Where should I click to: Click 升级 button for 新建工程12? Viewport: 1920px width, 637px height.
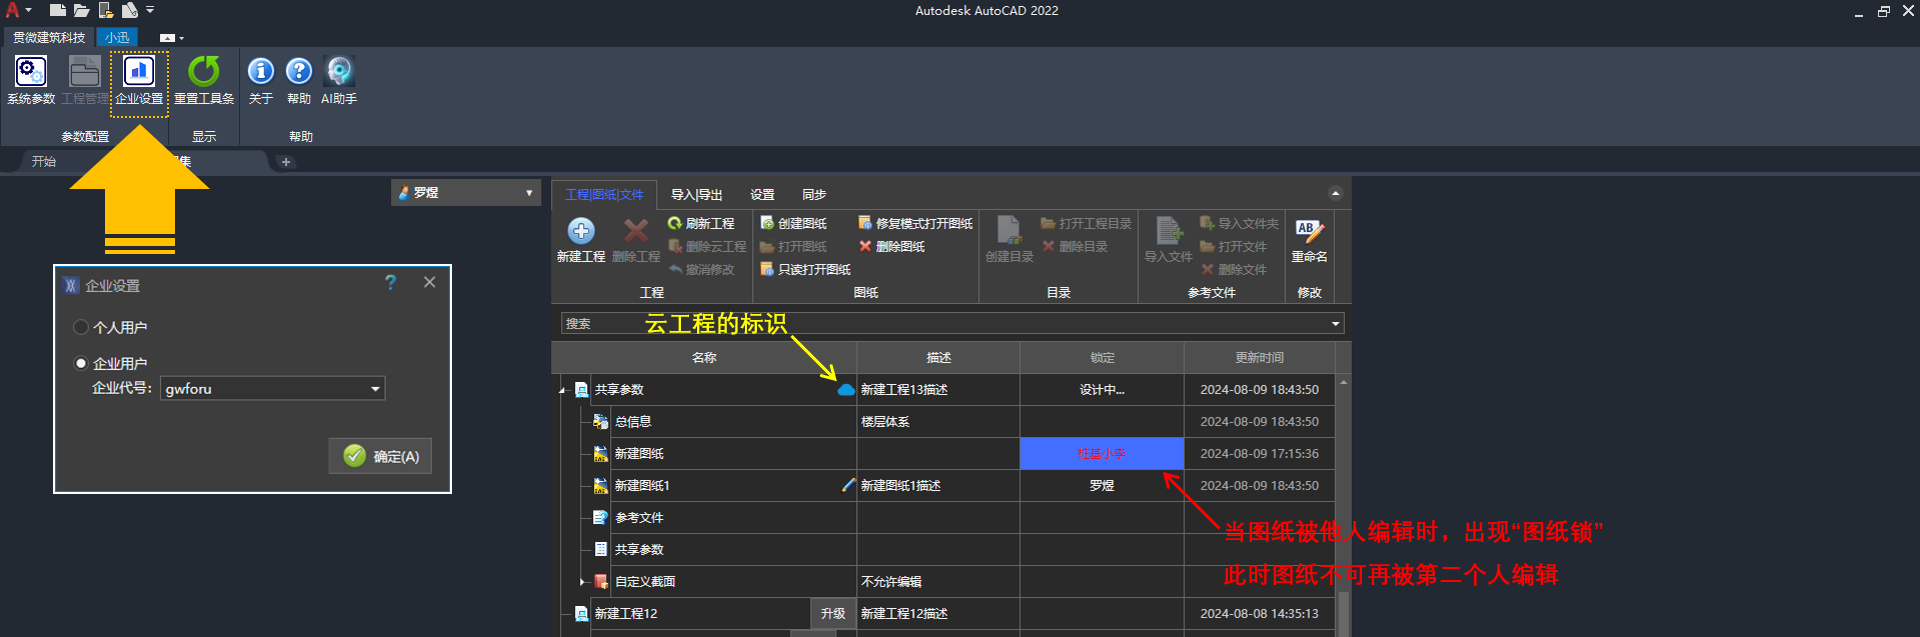click(833, 614)
